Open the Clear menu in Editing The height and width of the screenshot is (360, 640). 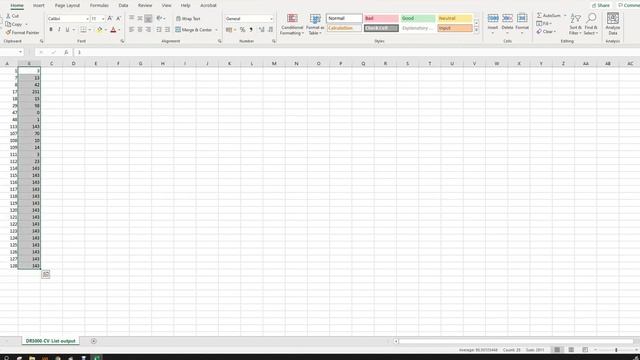click(546, 31)
